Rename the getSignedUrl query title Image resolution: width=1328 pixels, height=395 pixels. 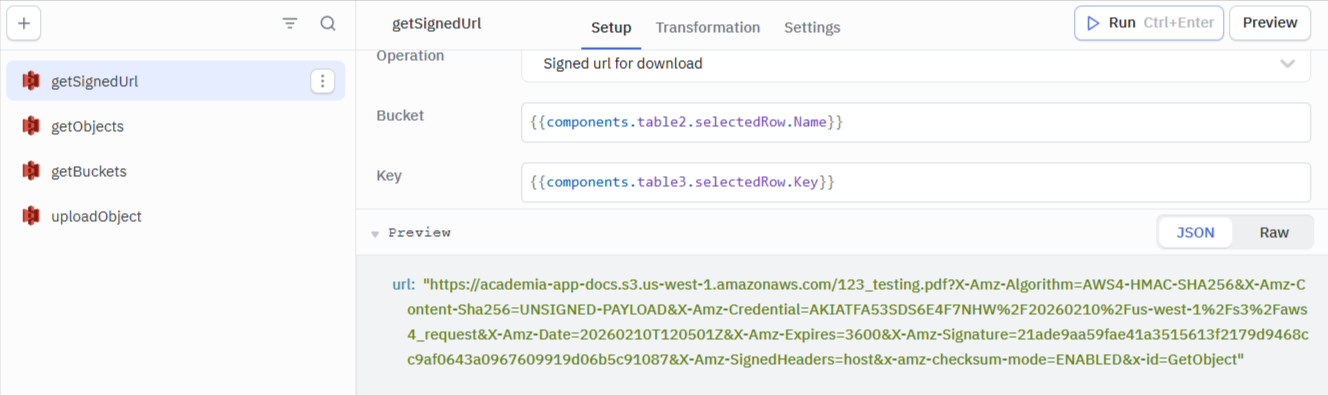pos(436,23)
